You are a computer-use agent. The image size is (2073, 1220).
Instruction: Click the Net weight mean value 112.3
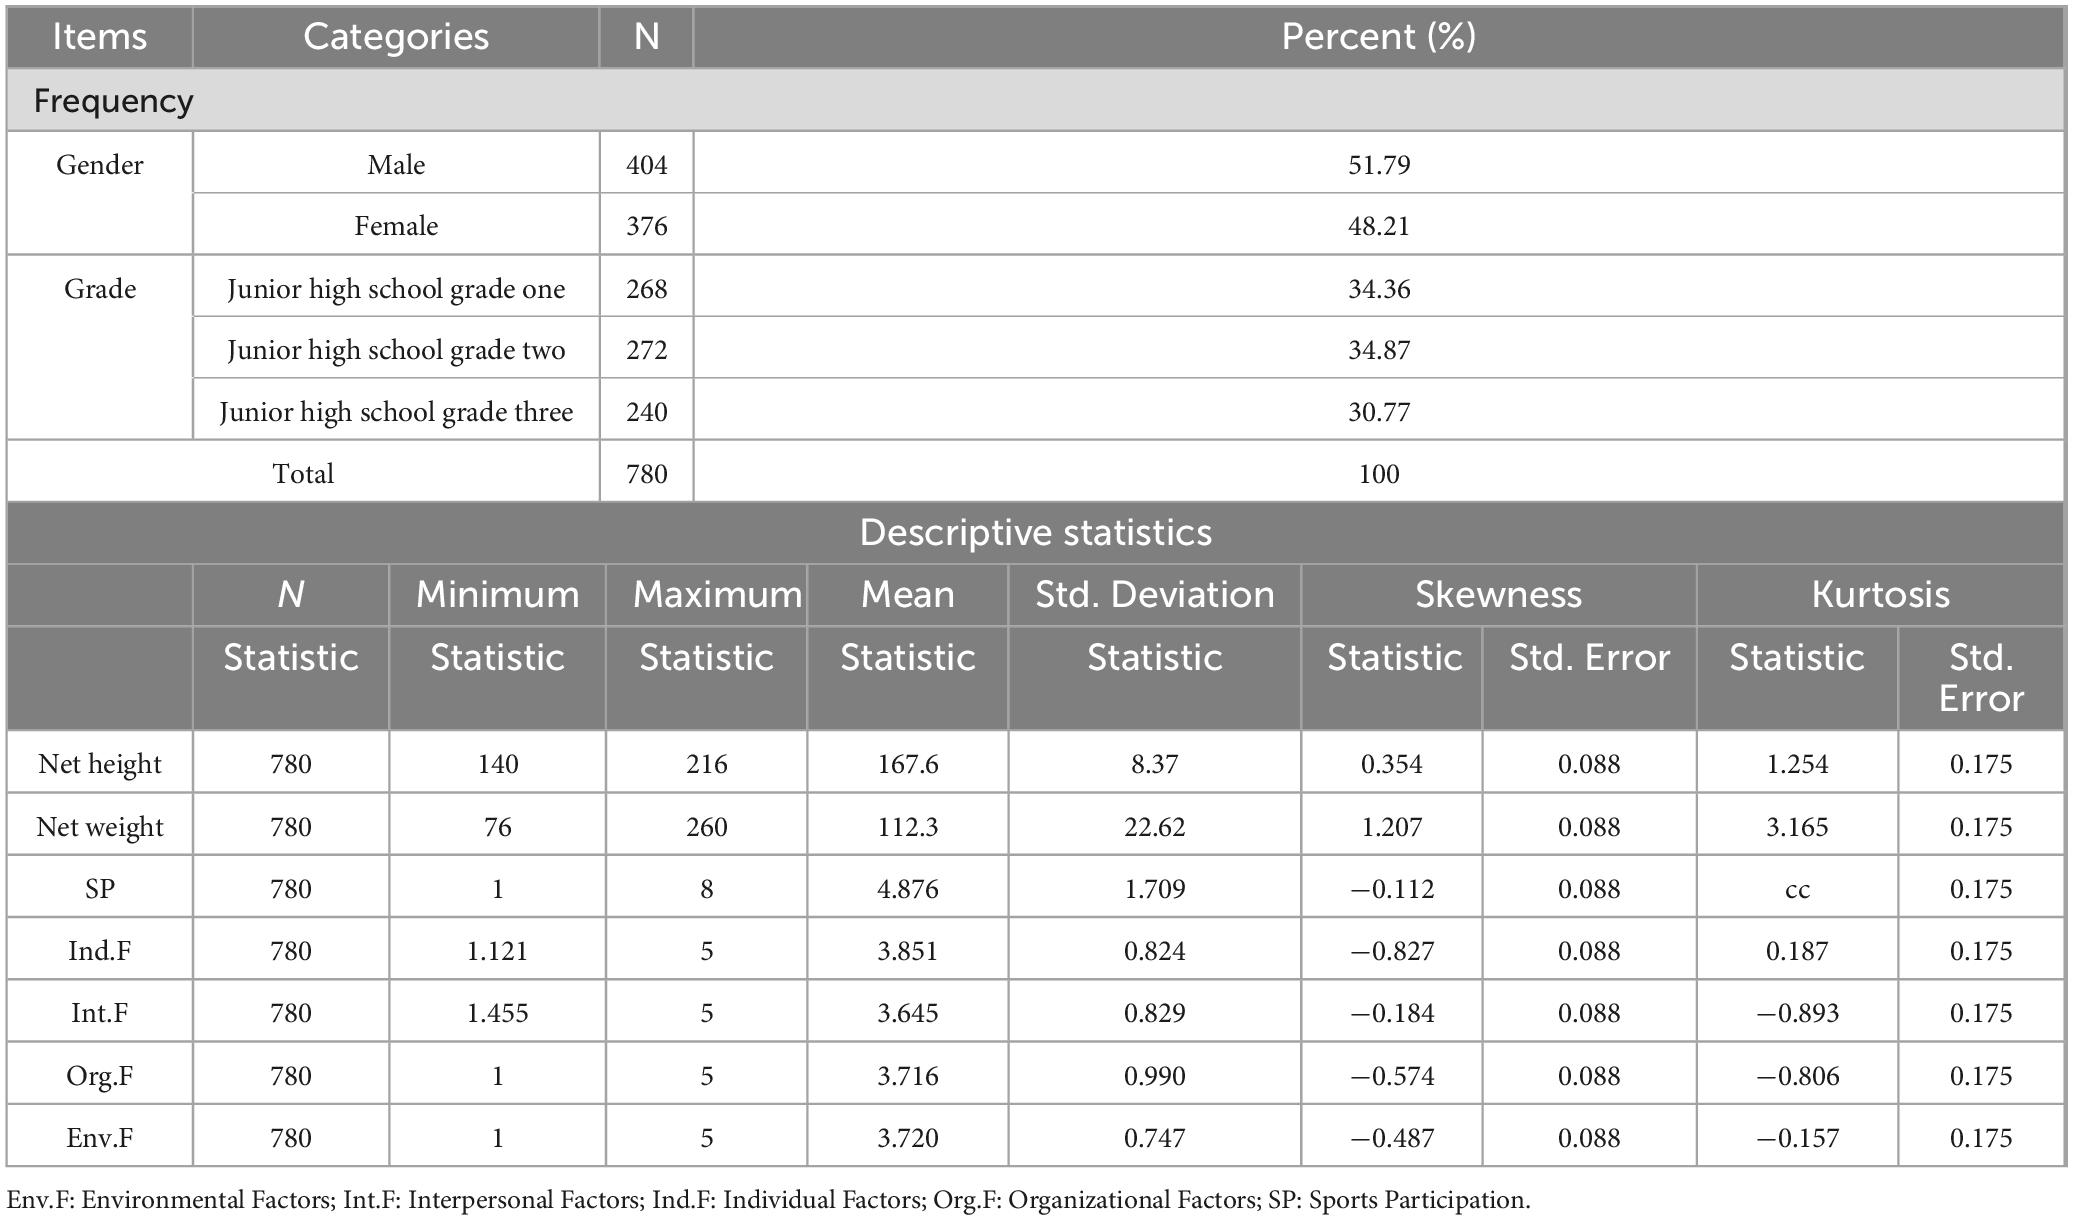(x=907, y=827)
